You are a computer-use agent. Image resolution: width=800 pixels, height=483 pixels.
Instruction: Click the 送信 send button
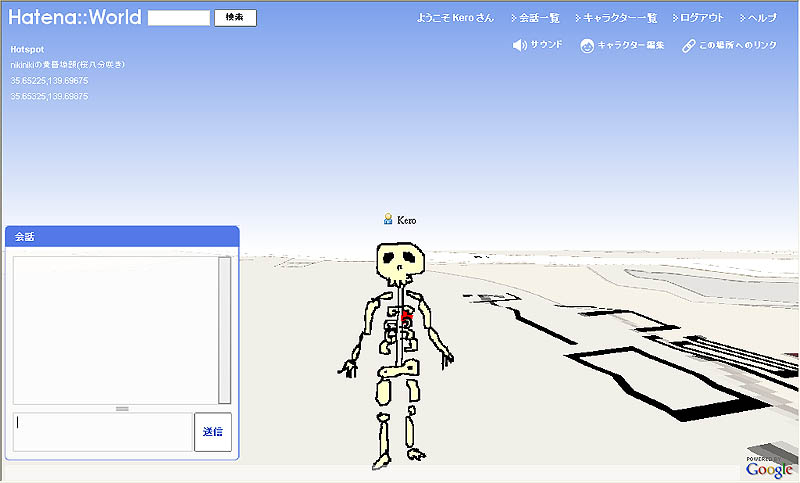pyautogui.click(x=213, y=432)
